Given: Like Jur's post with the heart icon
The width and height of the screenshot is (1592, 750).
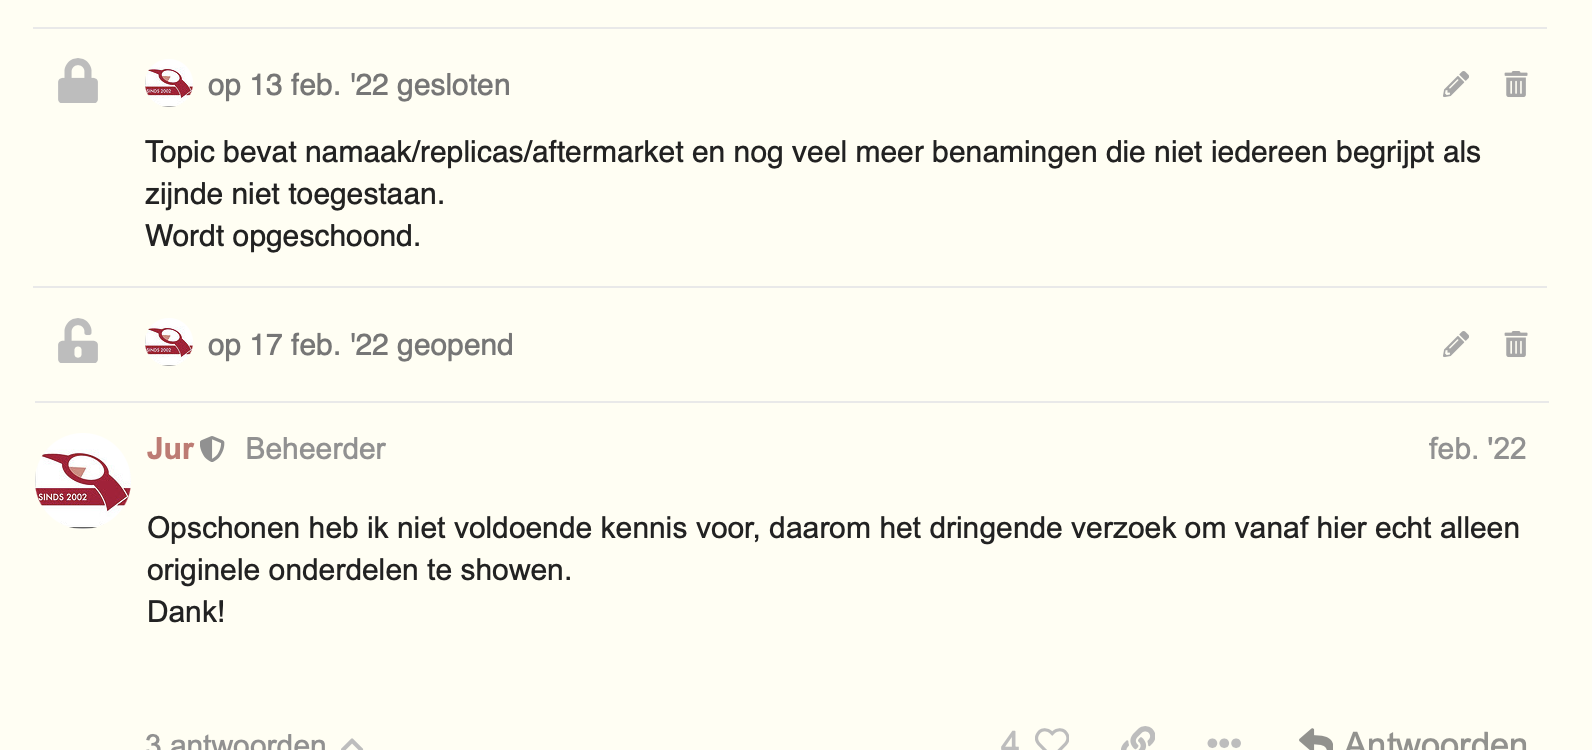Looking at the screenshot, I should click(1051, 740).
